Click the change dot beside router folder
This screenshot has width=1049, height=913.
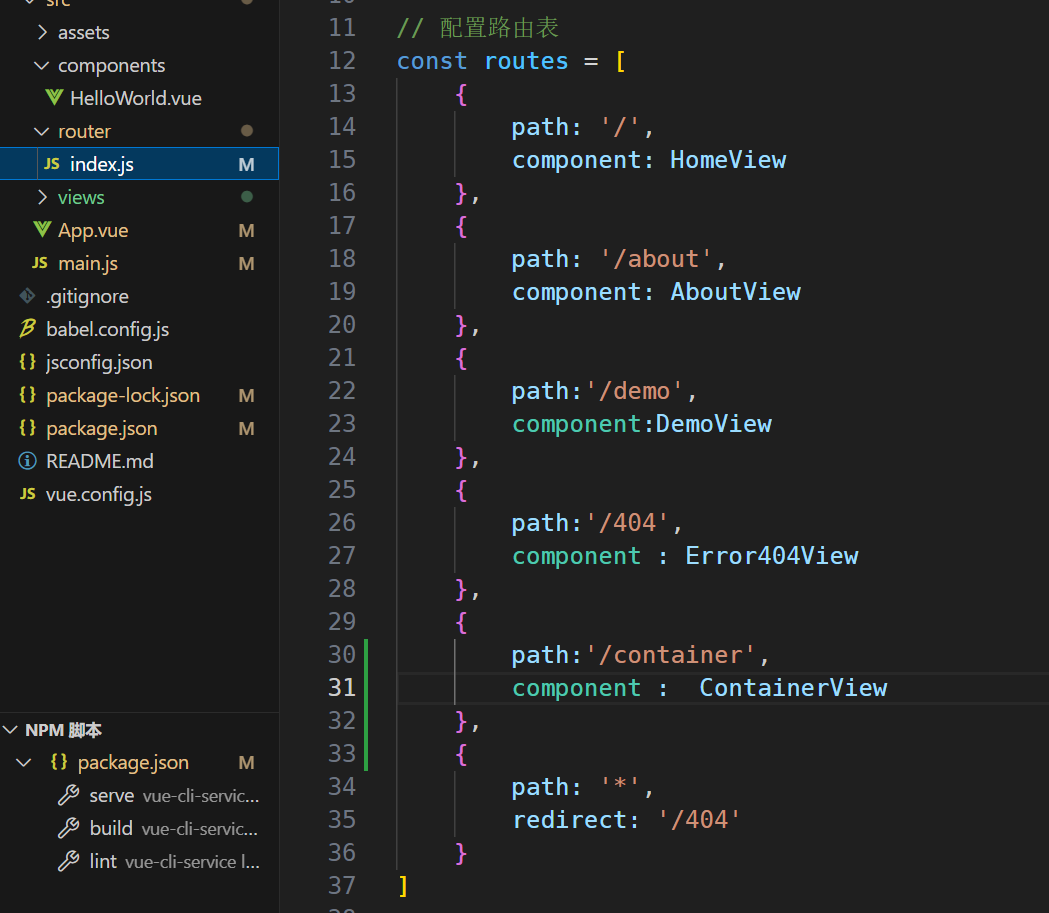247,130
